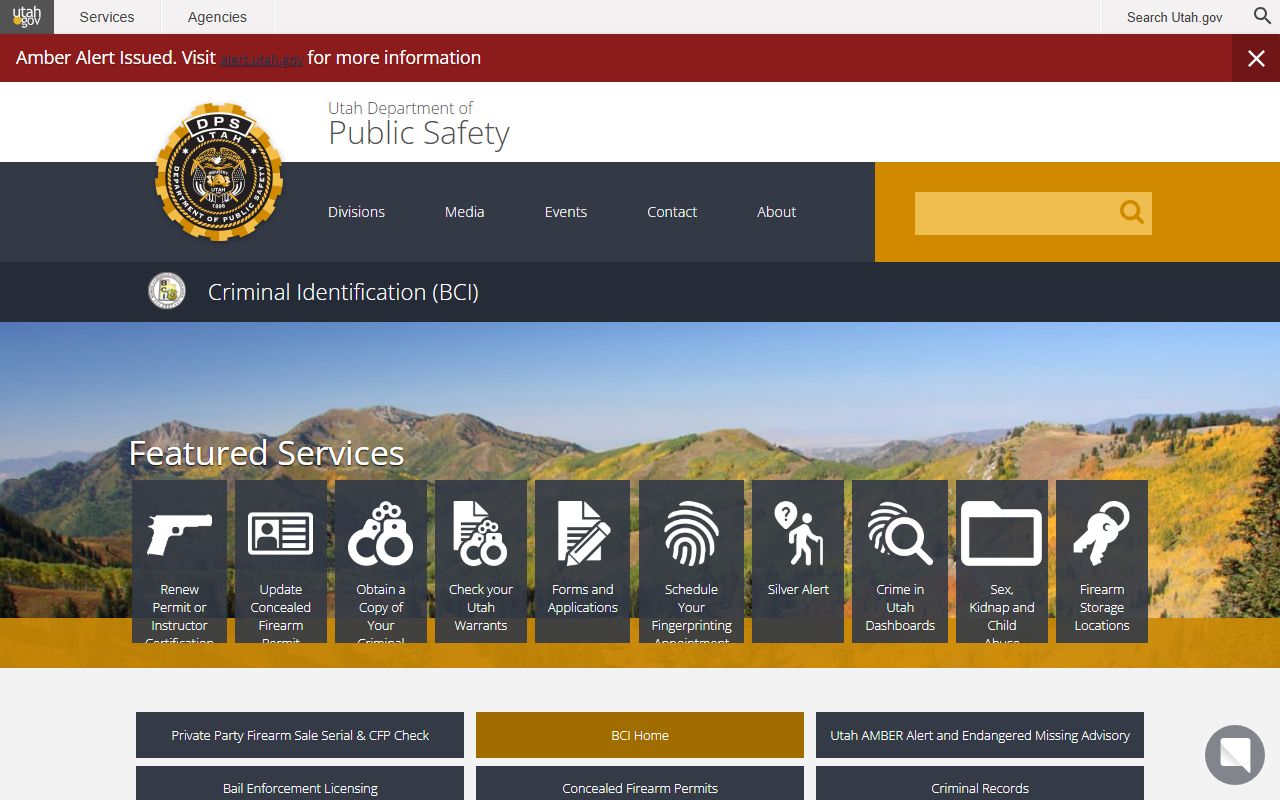Image resolution: width=1280 pixels, height=800 pixels.
Task: Open the chat bubble widget
Action: (x=1235, y=755)
